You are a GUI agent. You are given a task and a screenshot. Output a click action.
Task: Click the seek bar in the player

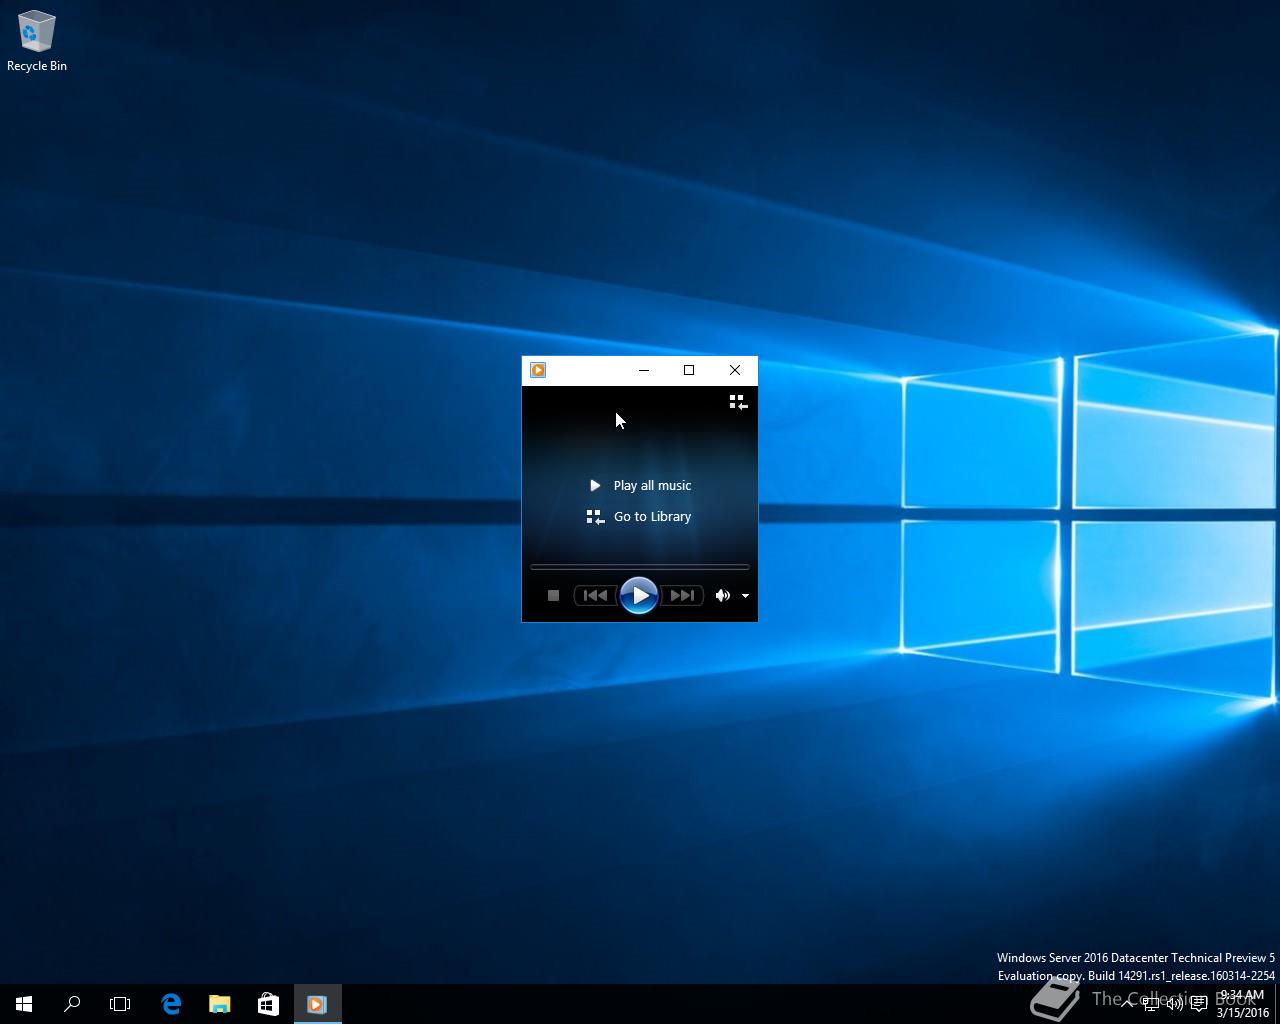pos(639,567)
